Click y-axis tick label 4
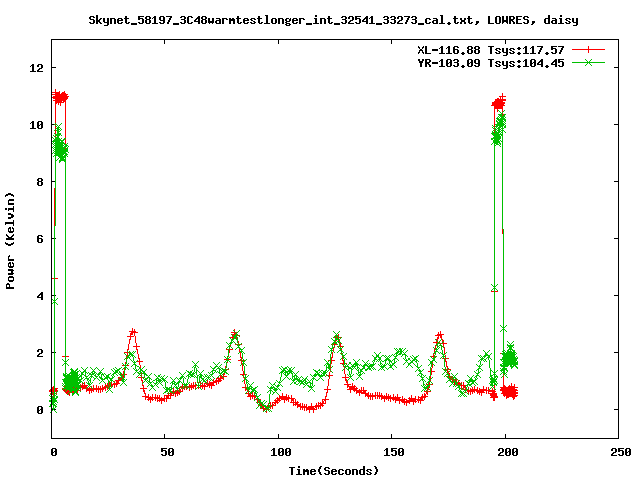Viewport: 640px width, 480px height. click(40, 296)
